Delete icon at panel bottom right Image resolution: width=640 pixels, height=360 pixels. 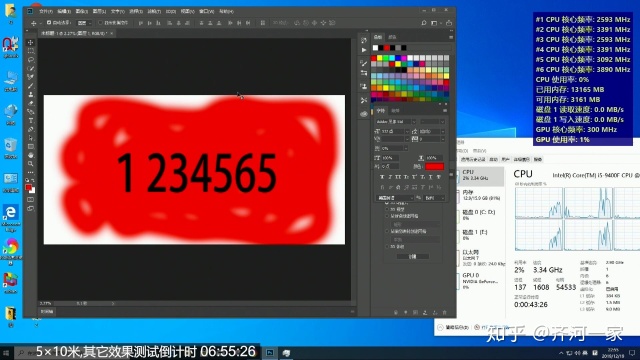pyautogui.click(x=444, y=312)
